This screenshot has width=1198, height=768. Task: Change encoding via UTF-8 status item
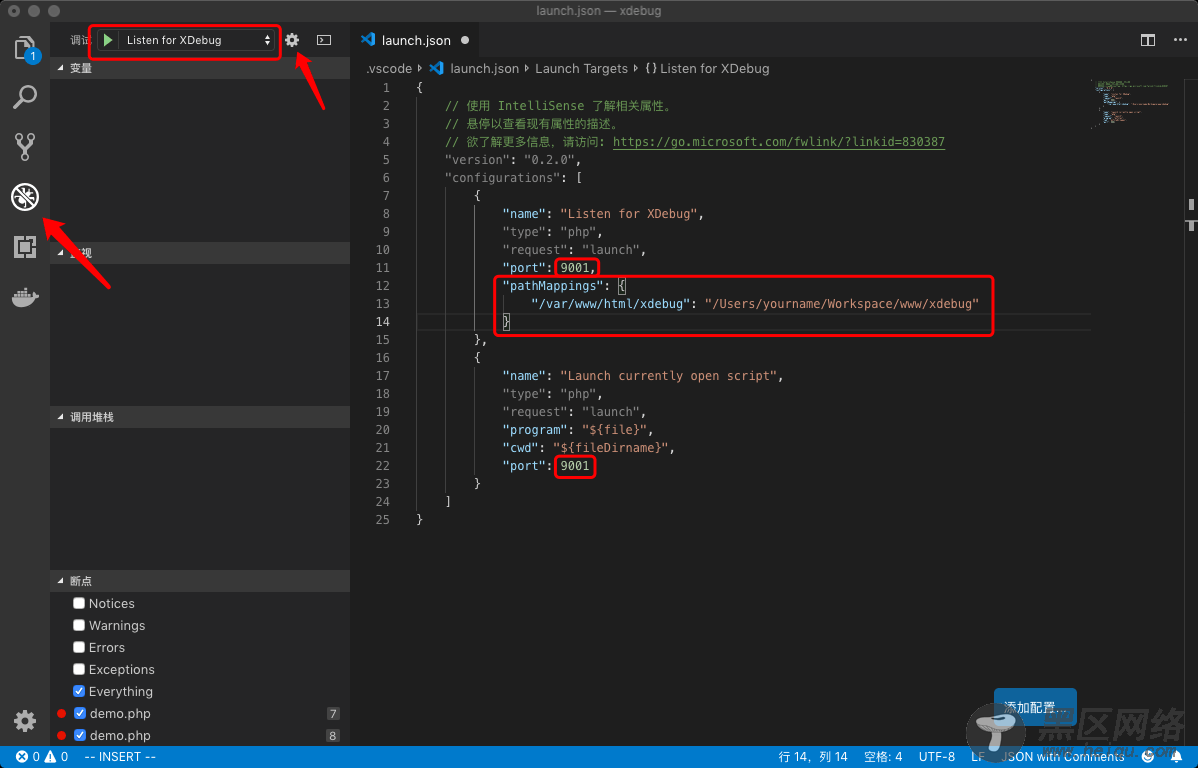pyautogui.click(x=937, y=757)
